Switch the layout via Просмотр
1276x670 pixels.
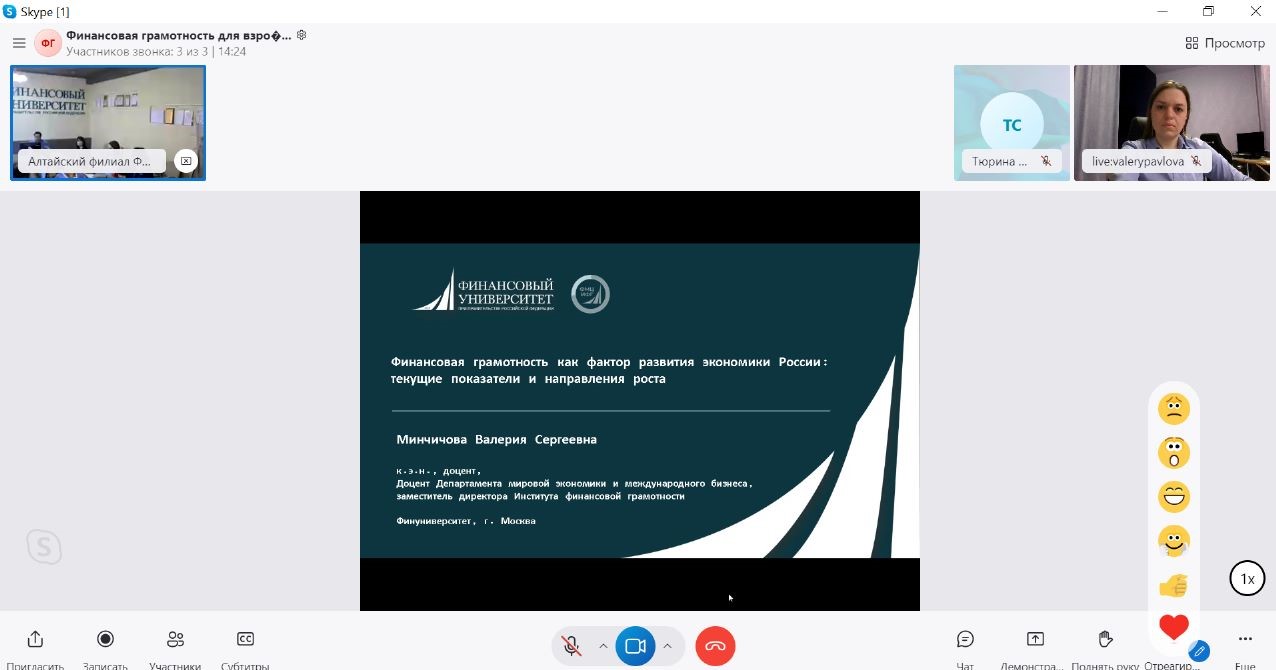[x=1225, y=43]
